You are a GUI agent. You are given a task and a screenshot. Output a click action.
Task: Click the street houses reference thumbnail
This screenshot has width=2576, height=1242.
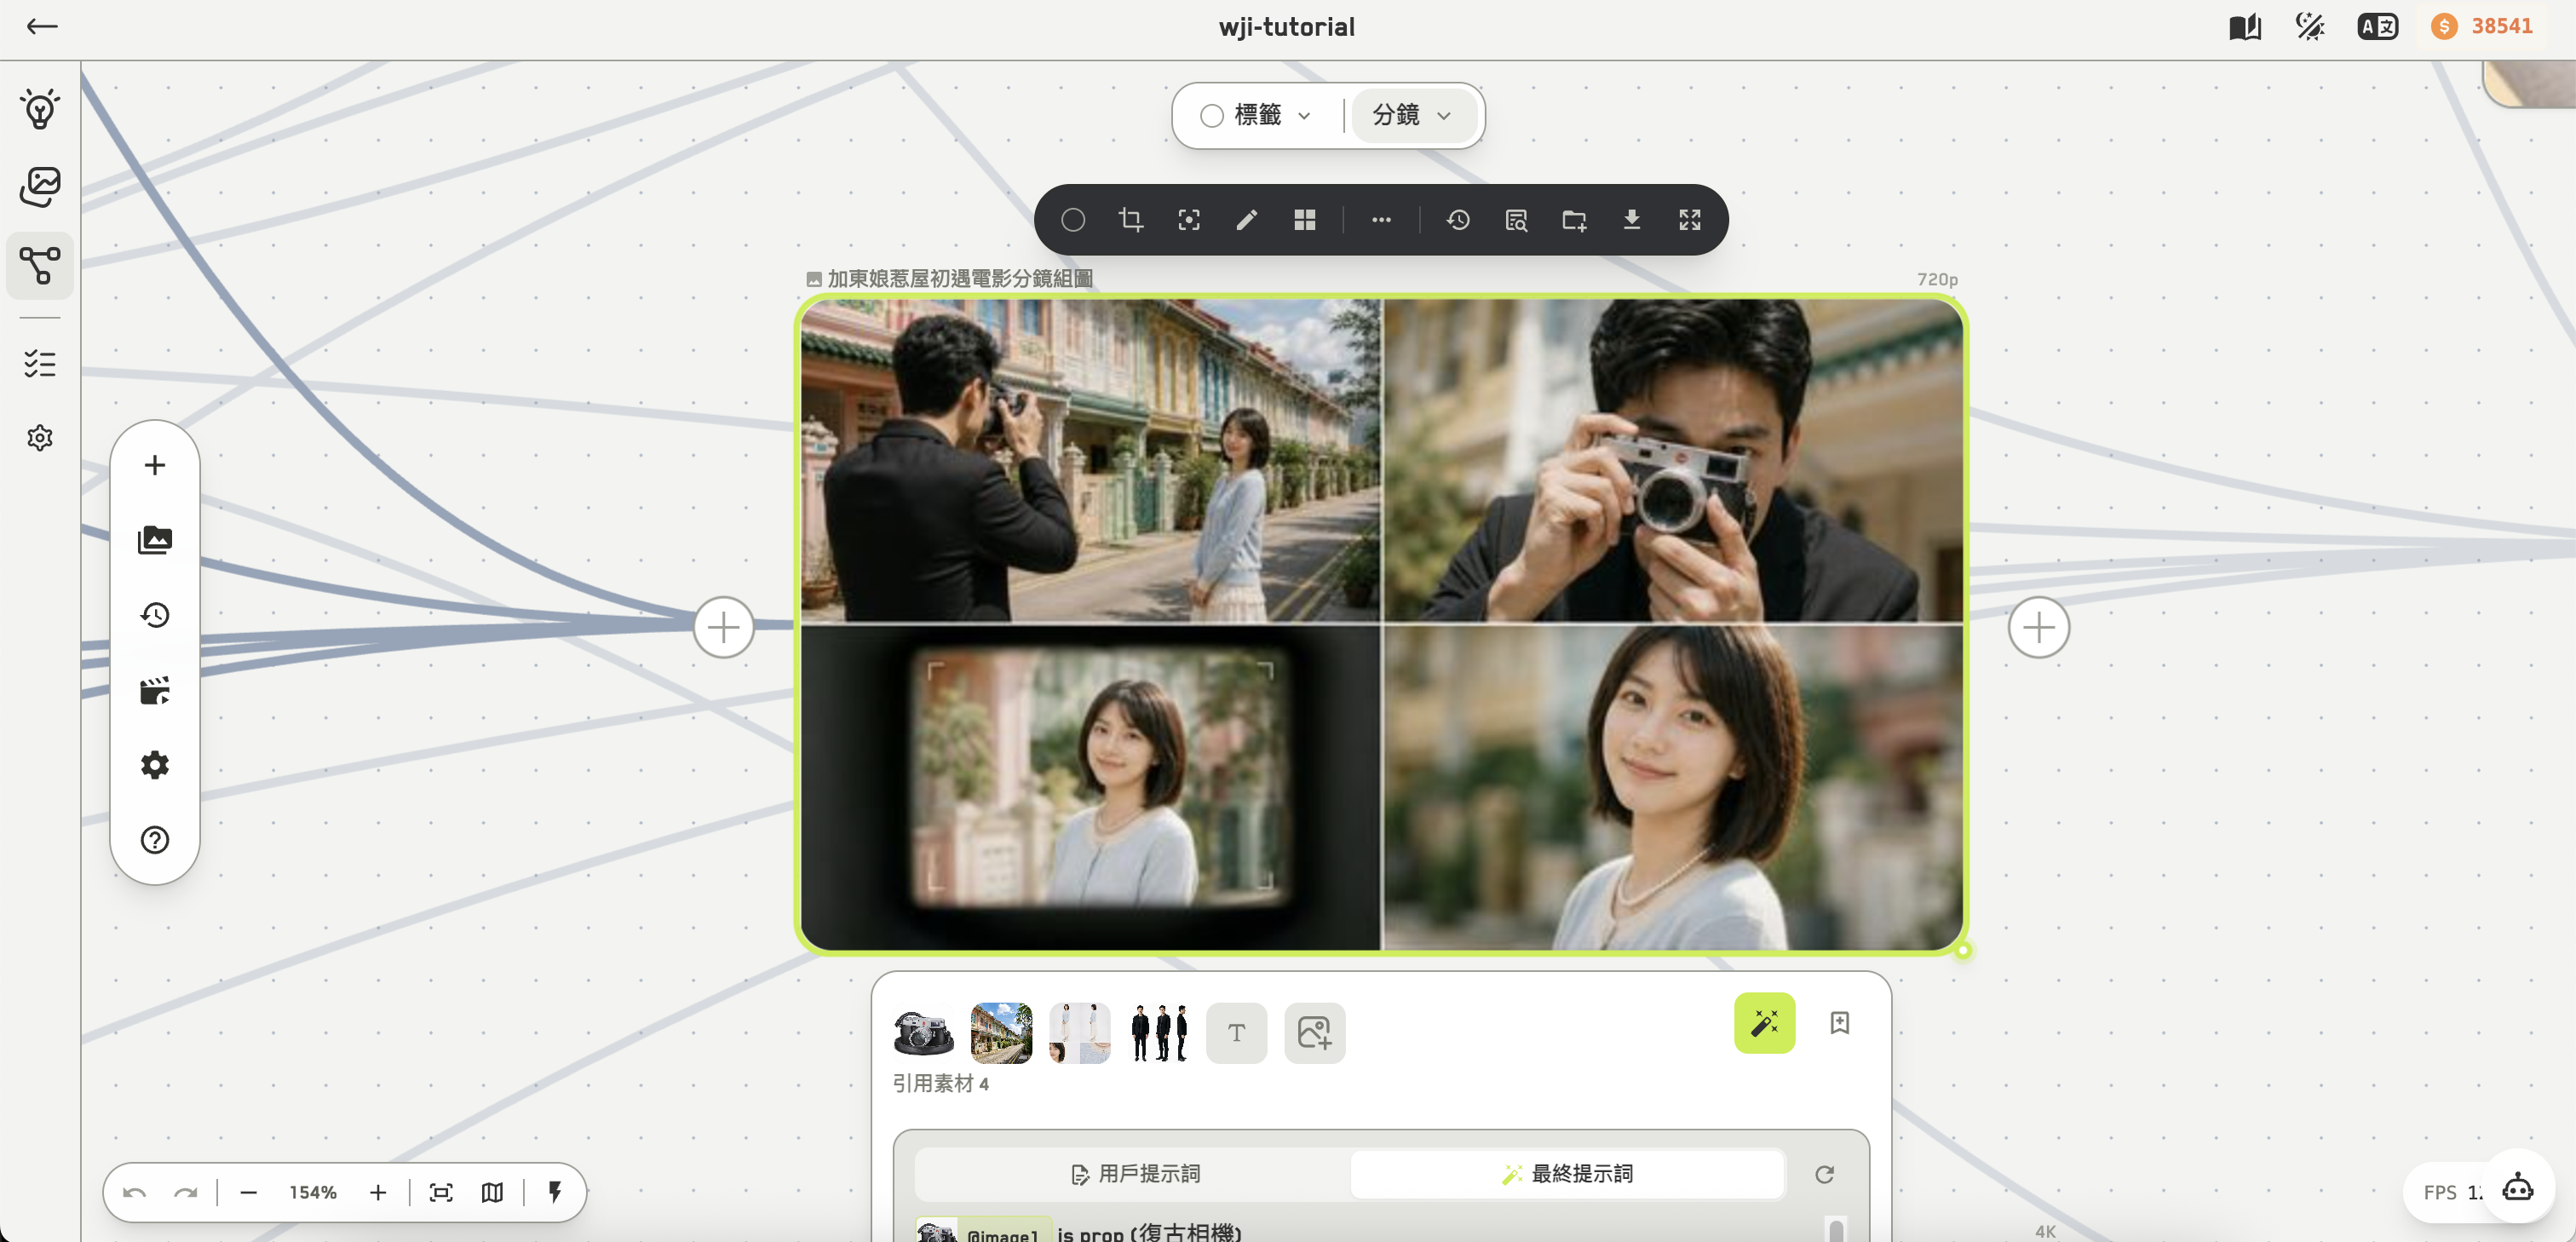click(x=1001, y=1033)
